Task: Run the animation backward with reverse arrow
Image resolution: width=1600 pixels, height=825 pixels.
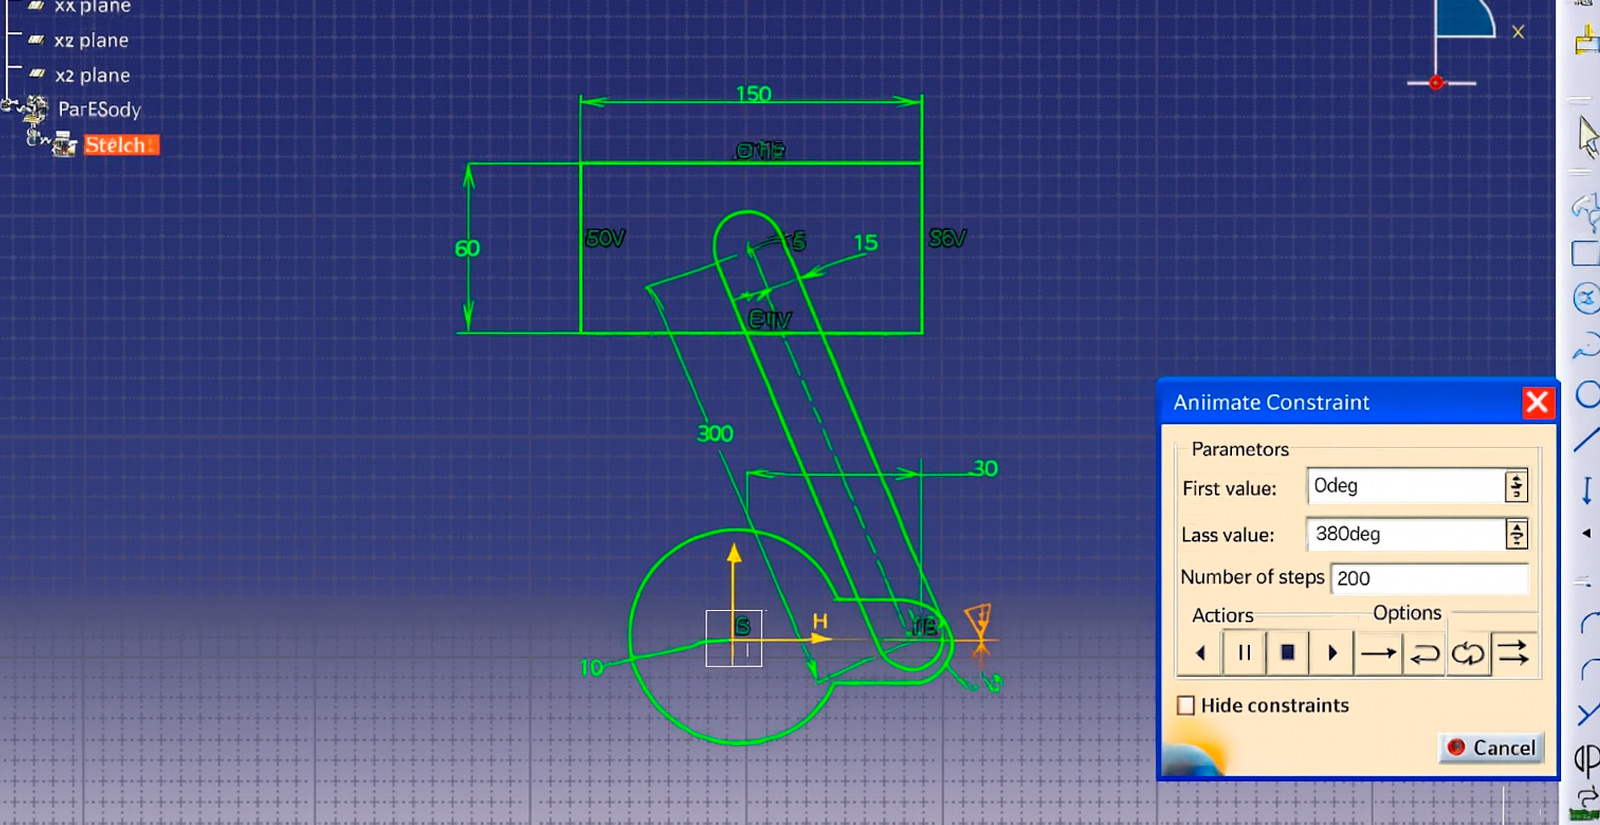Action: point(1201,653)
